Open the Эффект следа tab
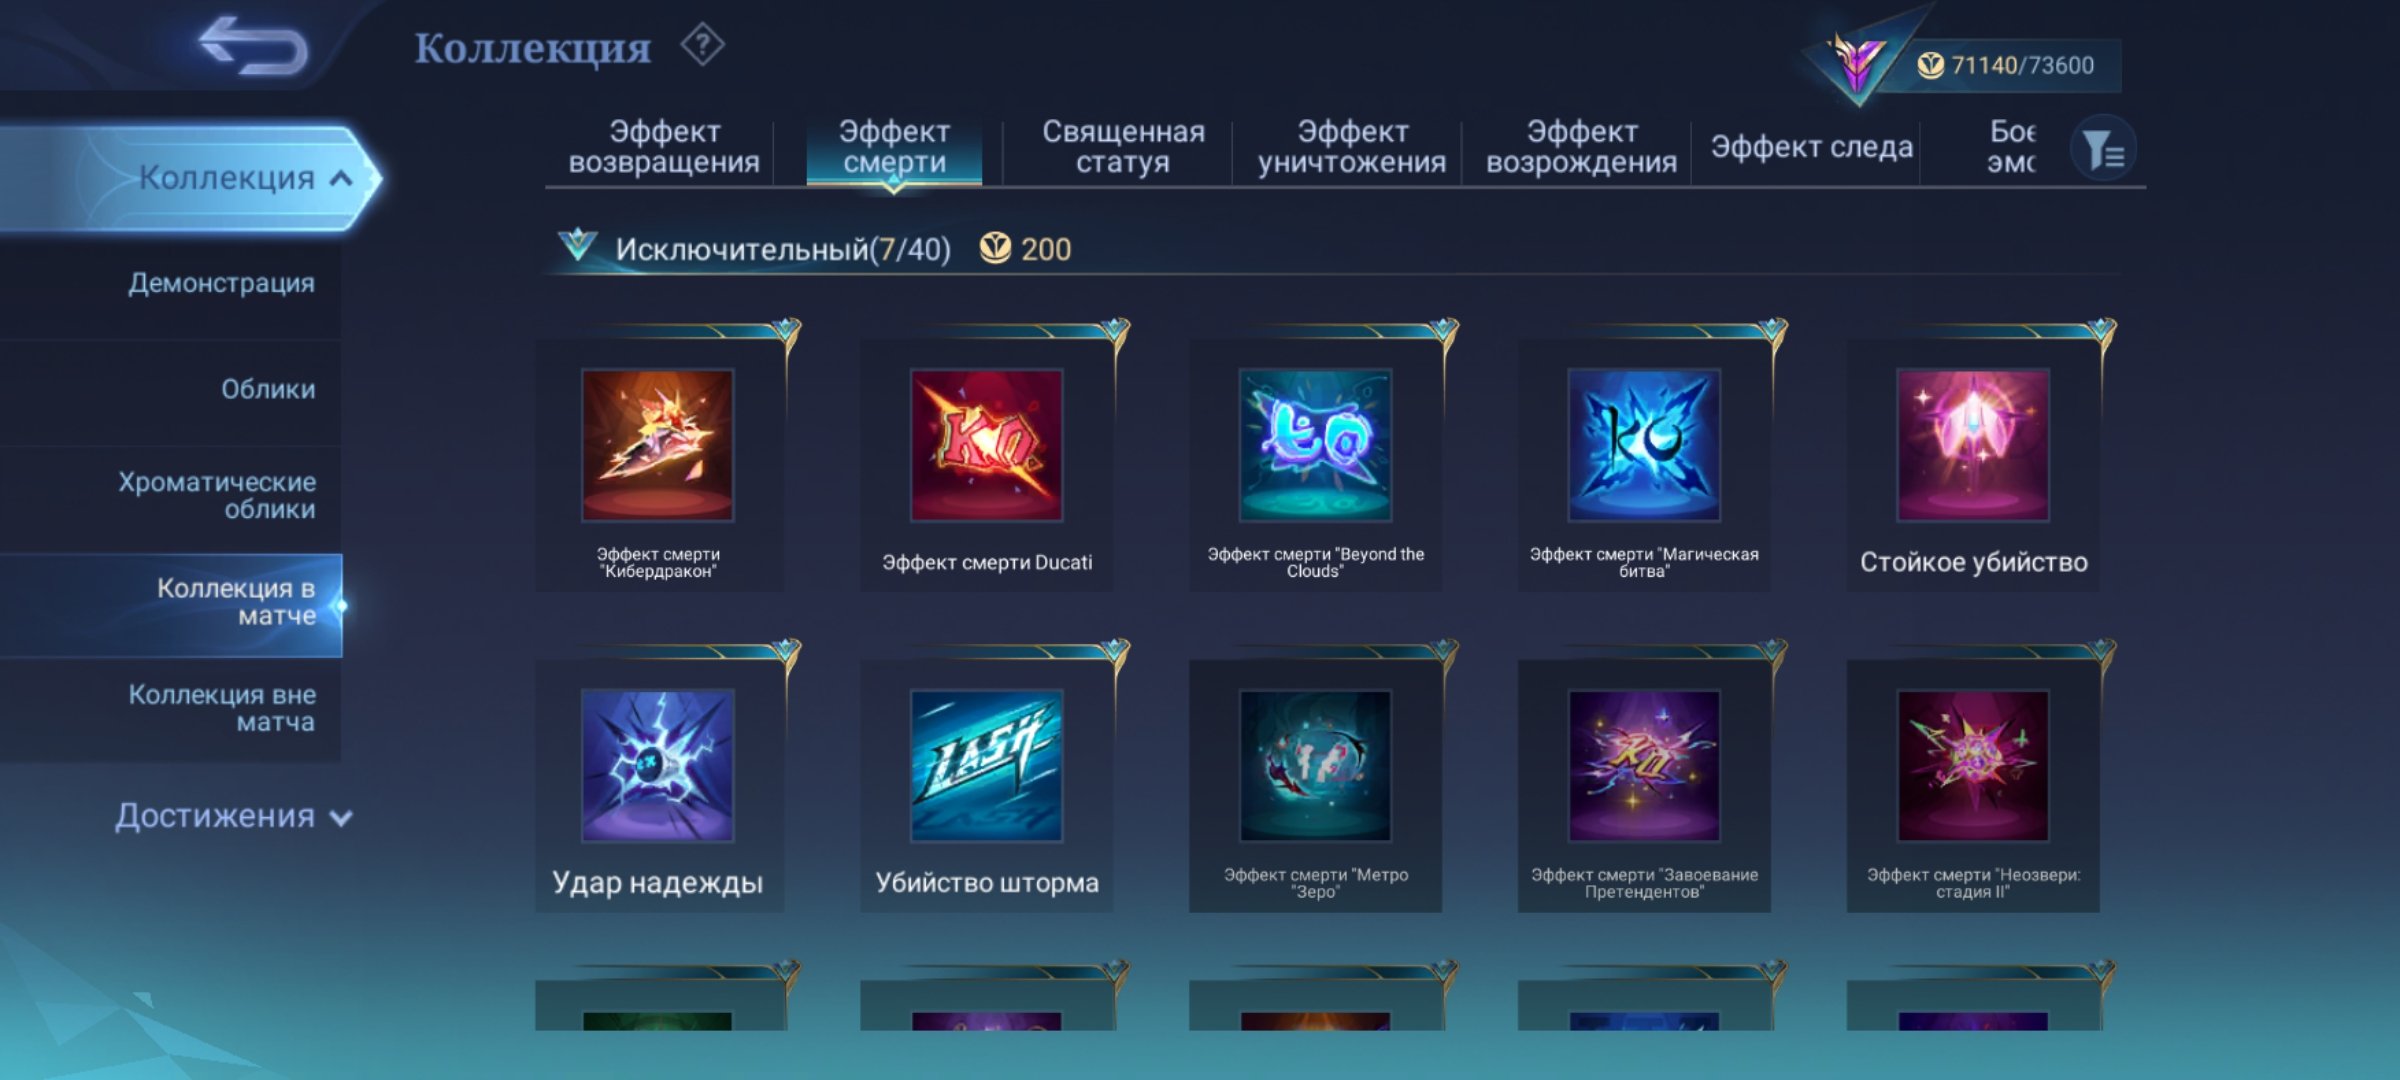The height and width of the screenshot is (1080, 2400). coord(1811,147)
